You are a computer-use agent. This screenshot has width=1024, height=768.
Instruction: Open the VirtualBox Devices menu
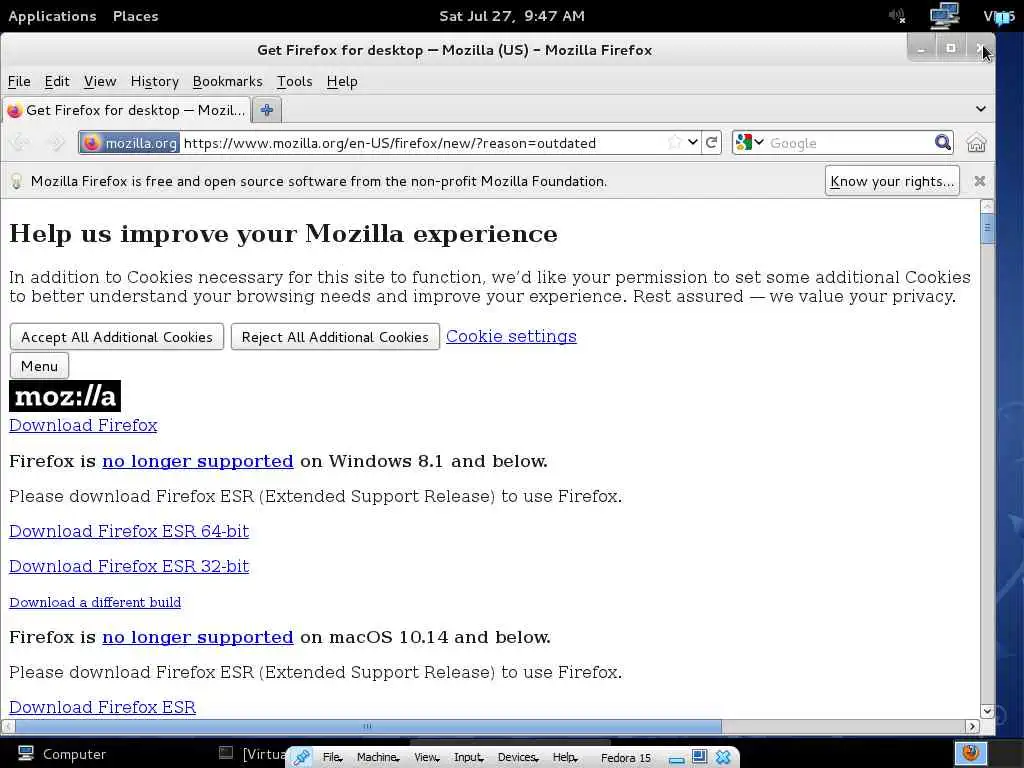click(518, 758)
